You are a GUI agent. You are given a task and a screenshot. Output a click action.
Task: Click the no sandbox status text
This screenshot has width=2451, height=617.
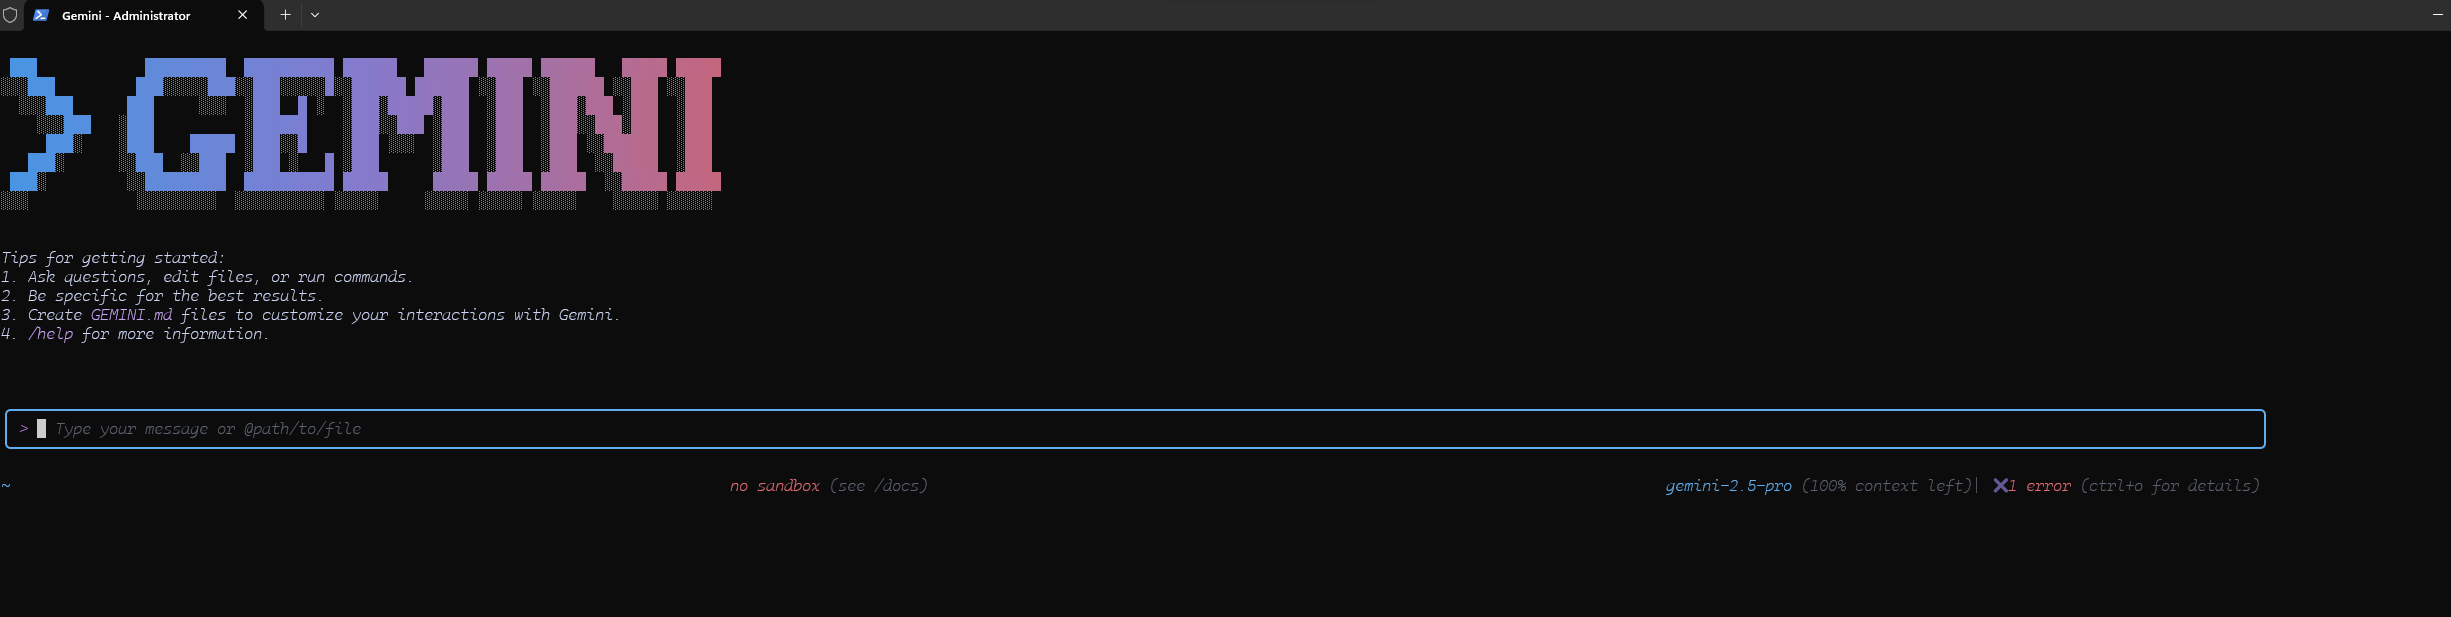(x=774, y=486)
